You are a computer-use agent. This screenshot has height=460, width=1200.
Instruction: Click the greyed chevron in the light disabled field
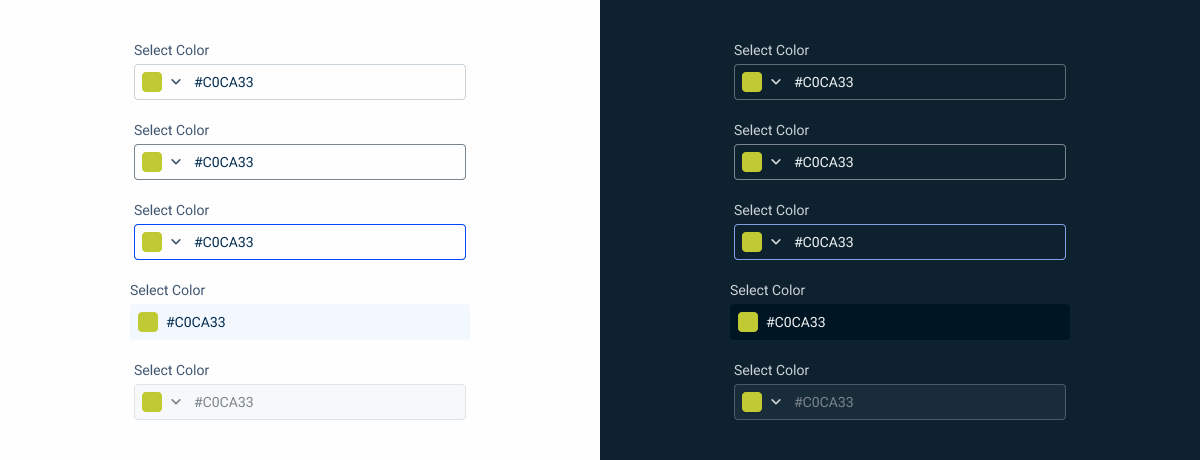pos(176,402)
